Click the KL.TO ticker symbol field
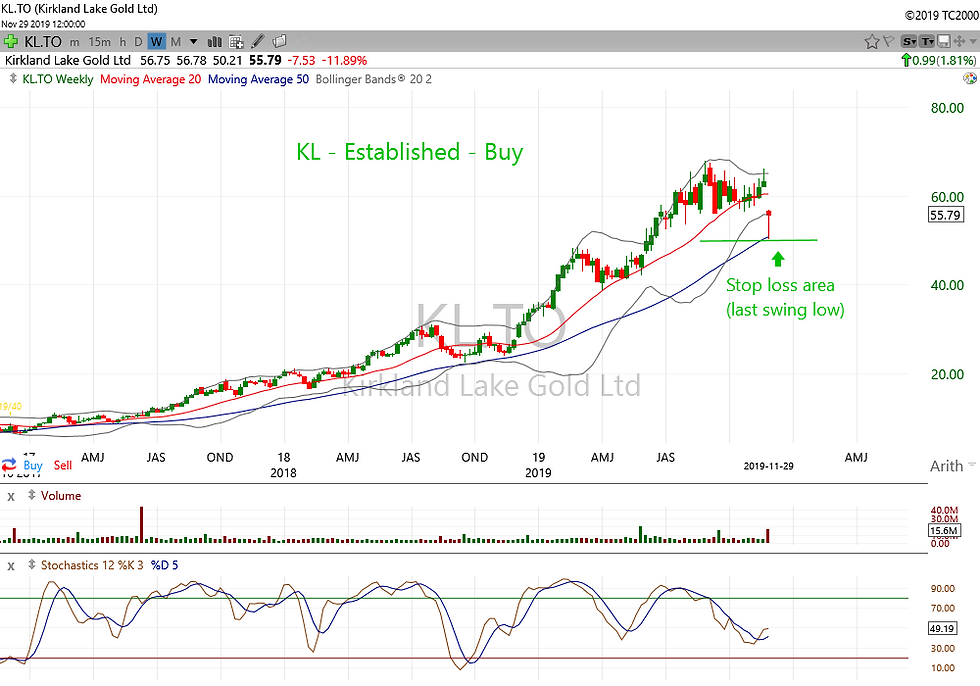This screenshot has width=980, height=686. (42, 42)
